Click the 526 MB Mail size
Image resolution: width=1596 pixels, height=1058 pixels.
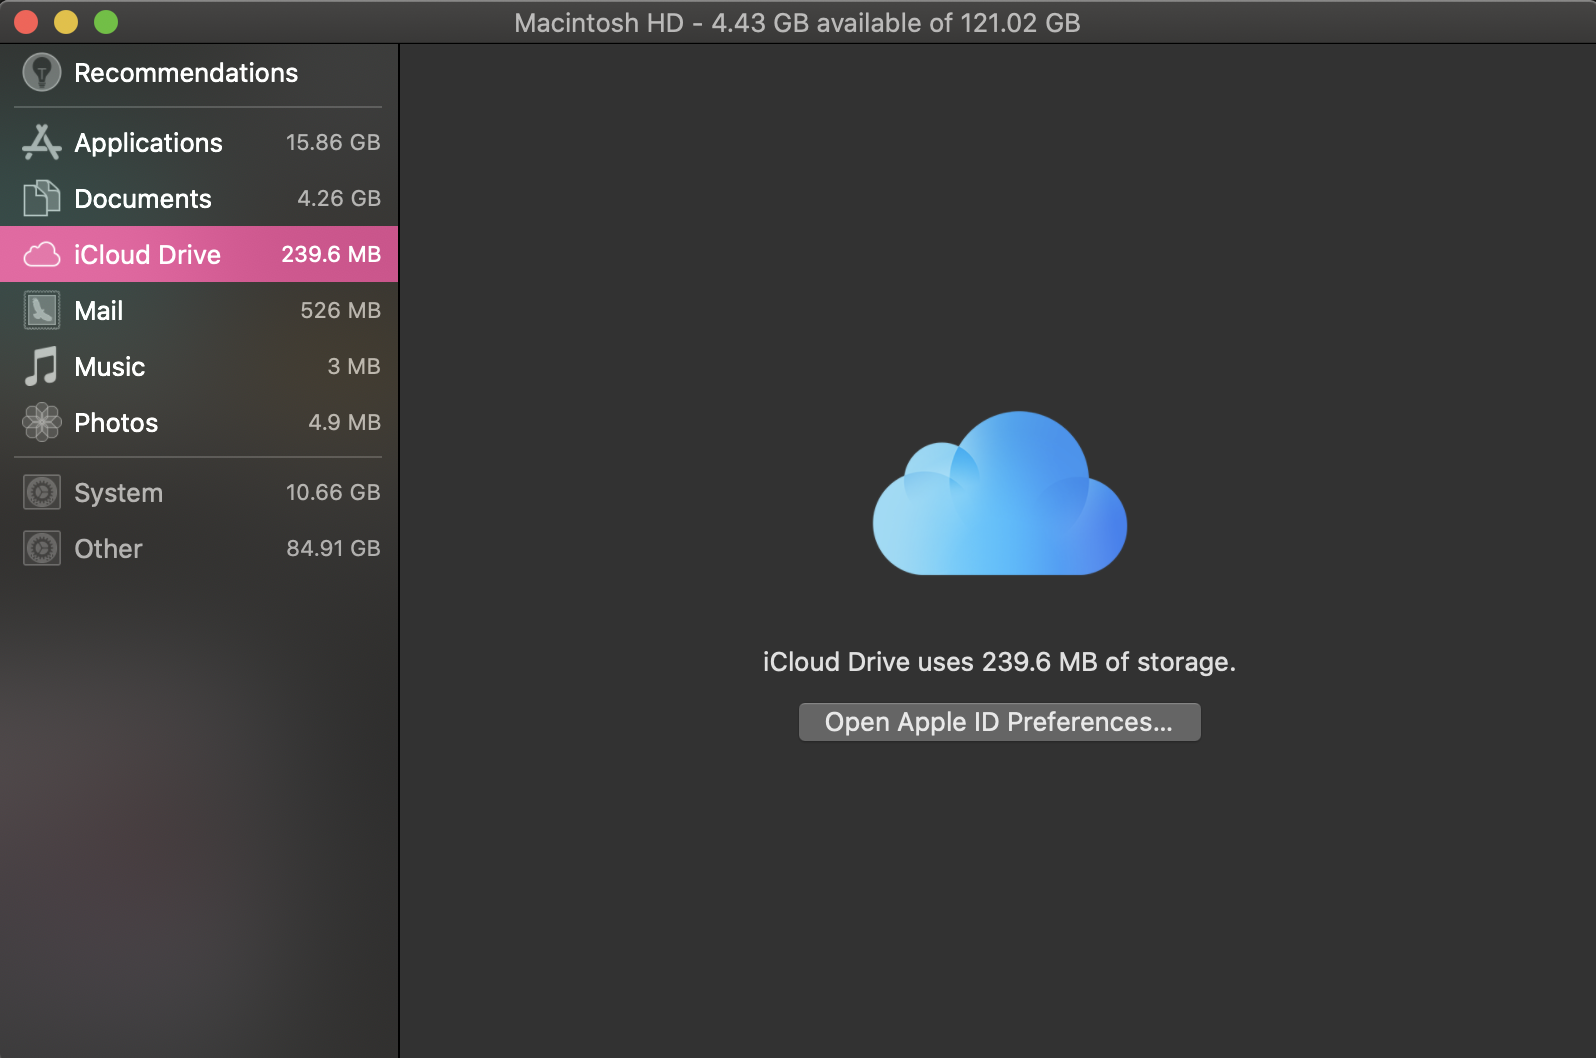(x=340, y=310)
